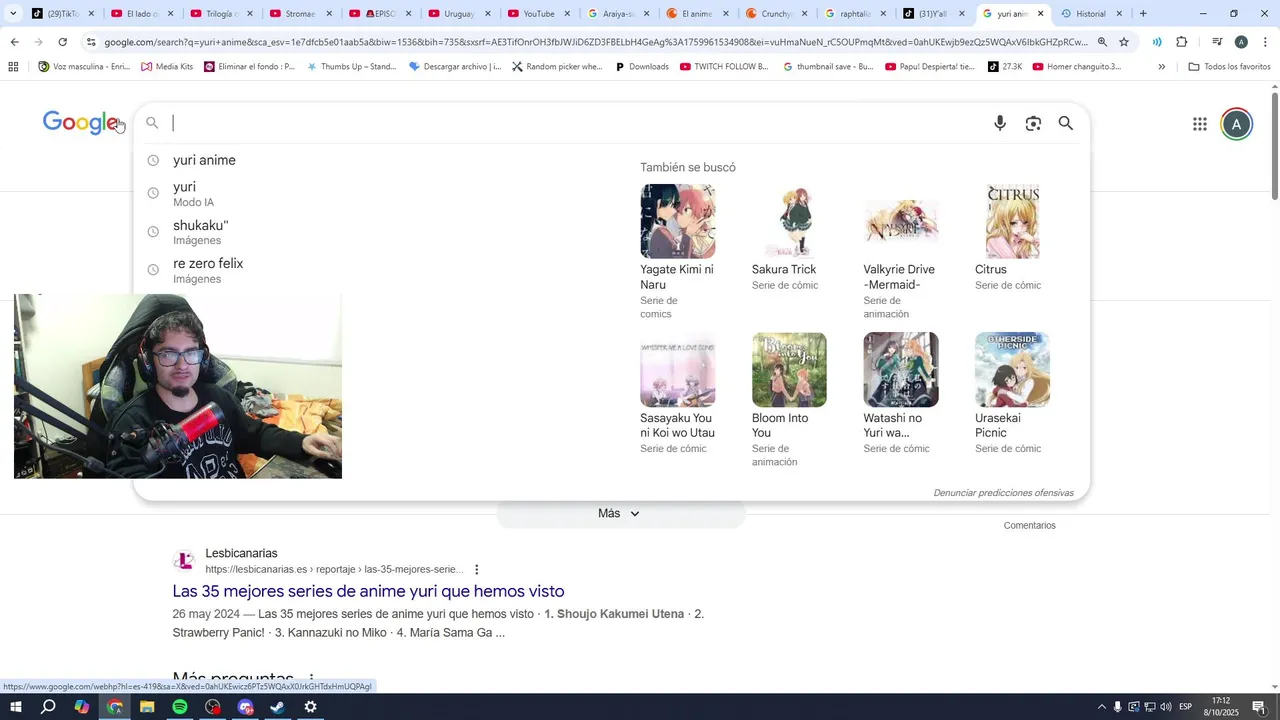The height and width of the screenshot is (720, 1280).
Task: Show hidden system tray icons
Action: tap(1102, 707)
